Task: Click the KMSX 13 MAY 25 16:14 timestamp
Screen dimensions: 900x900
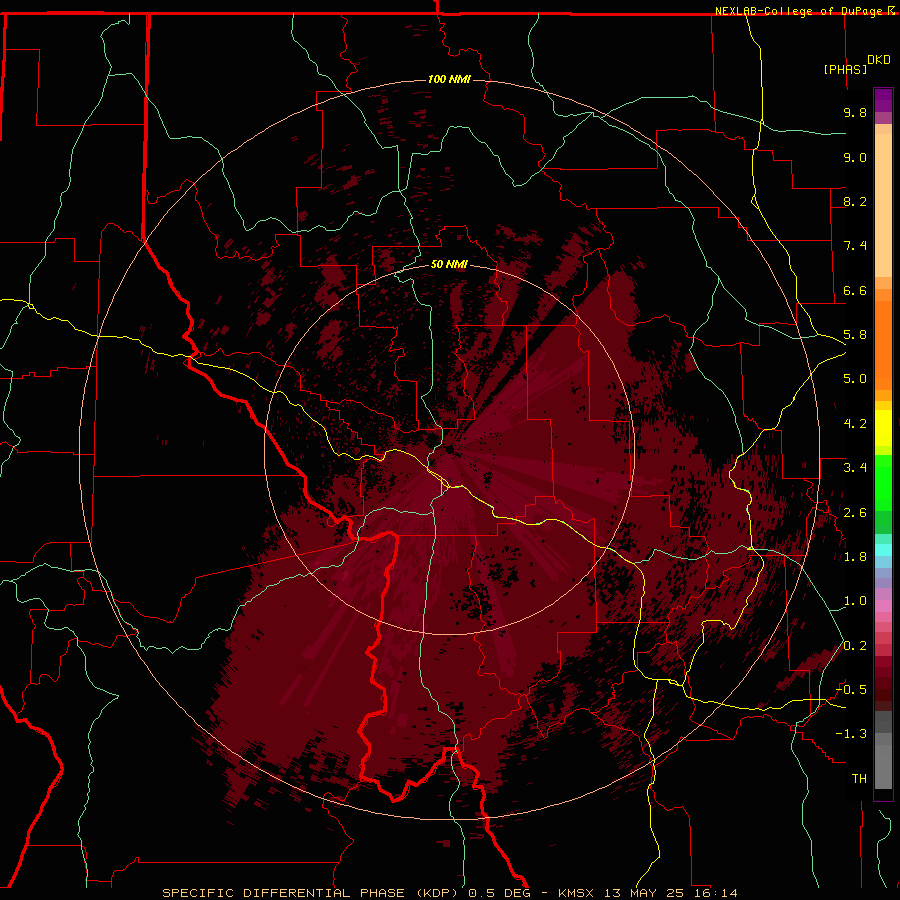Action: tap(648, 893)
